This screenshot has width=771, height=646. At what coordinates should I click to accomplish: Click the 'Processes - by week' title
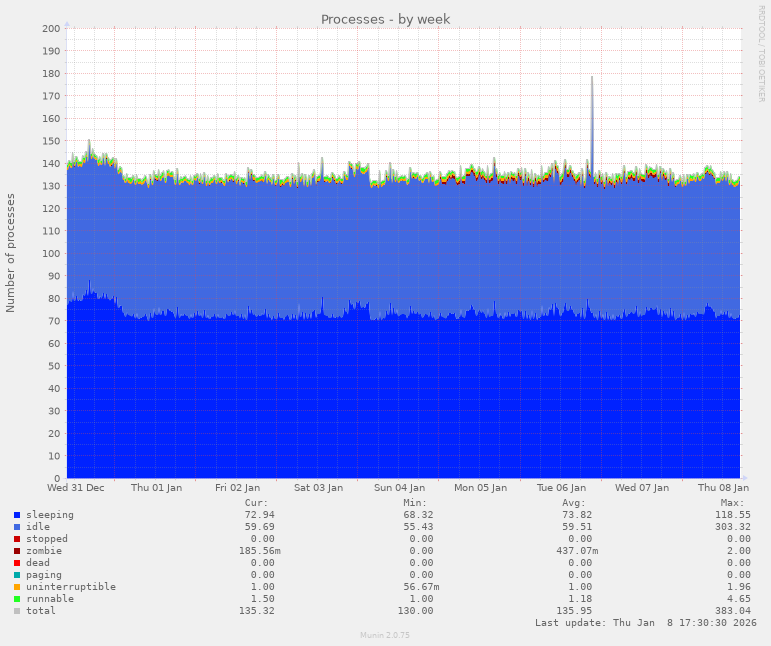385,19
